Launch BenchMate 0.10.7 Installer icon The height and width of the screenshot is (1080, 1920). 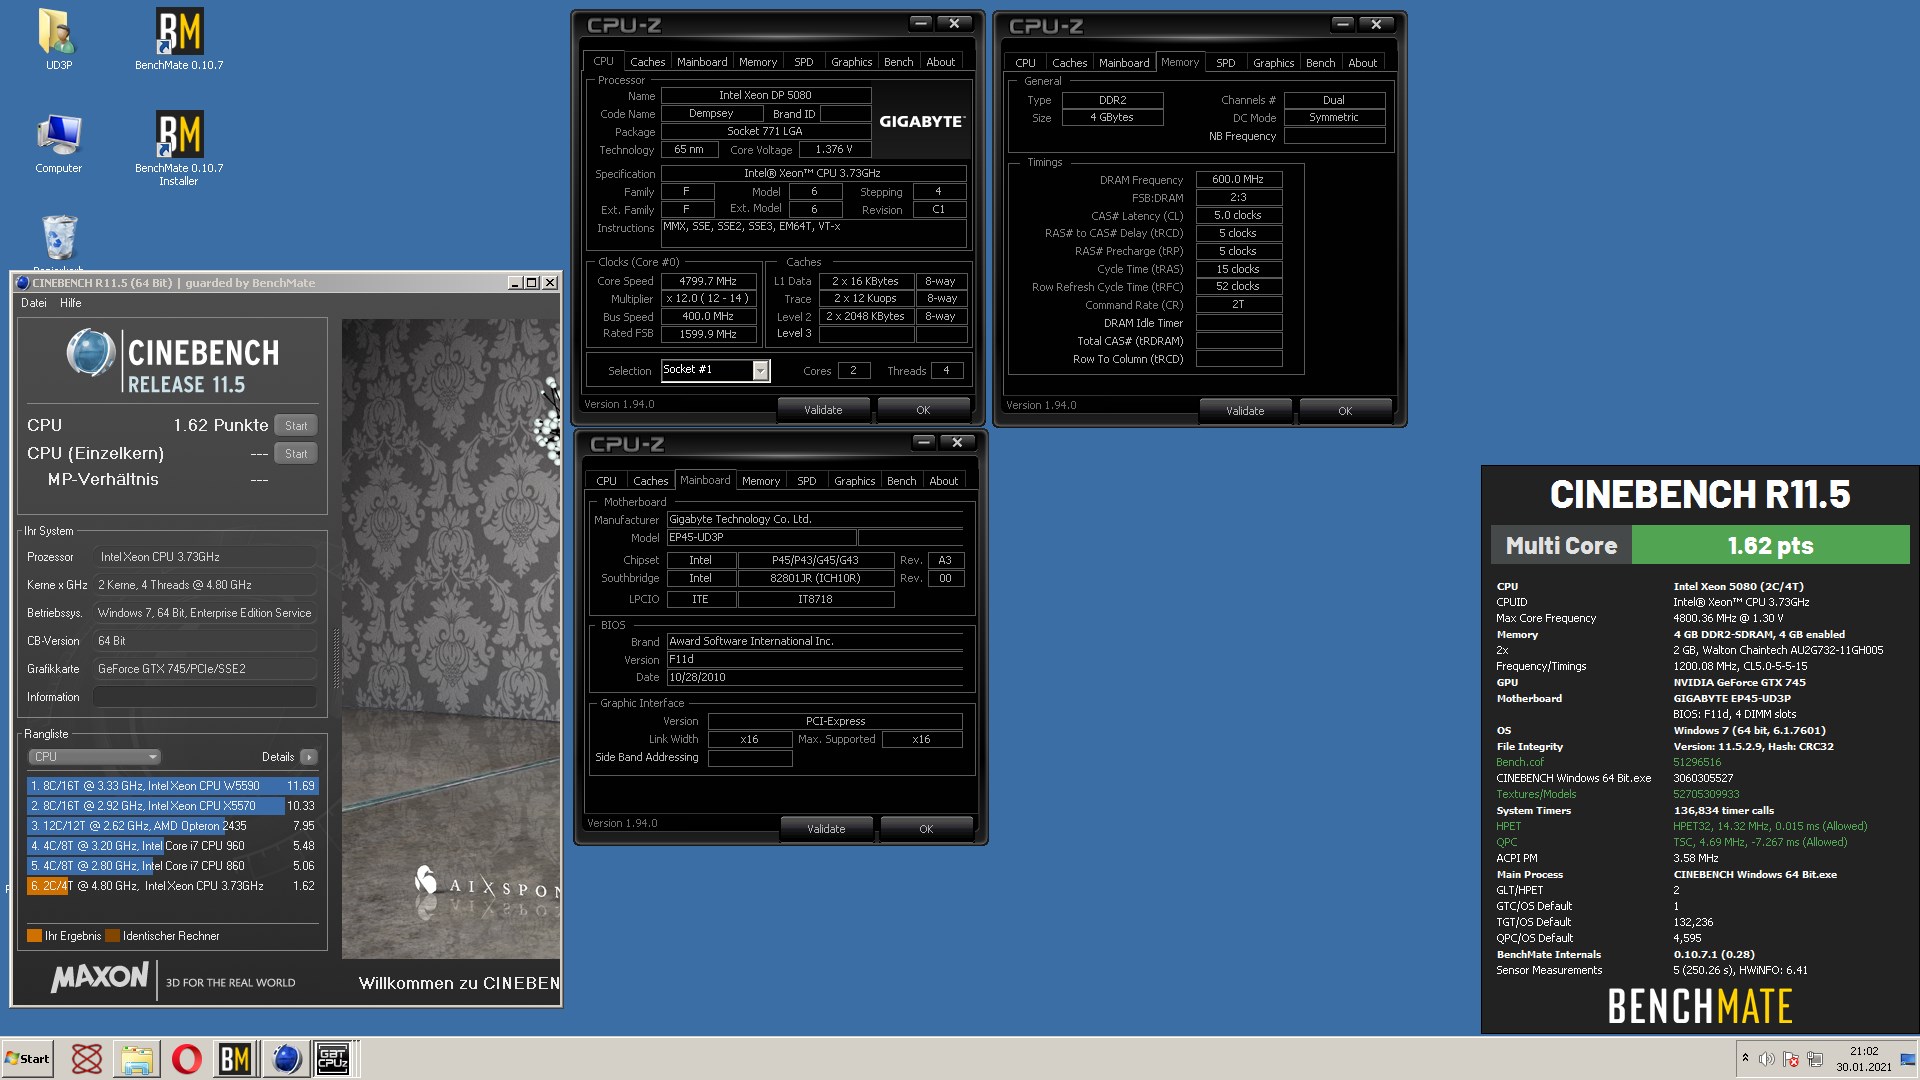pos(179,148)
